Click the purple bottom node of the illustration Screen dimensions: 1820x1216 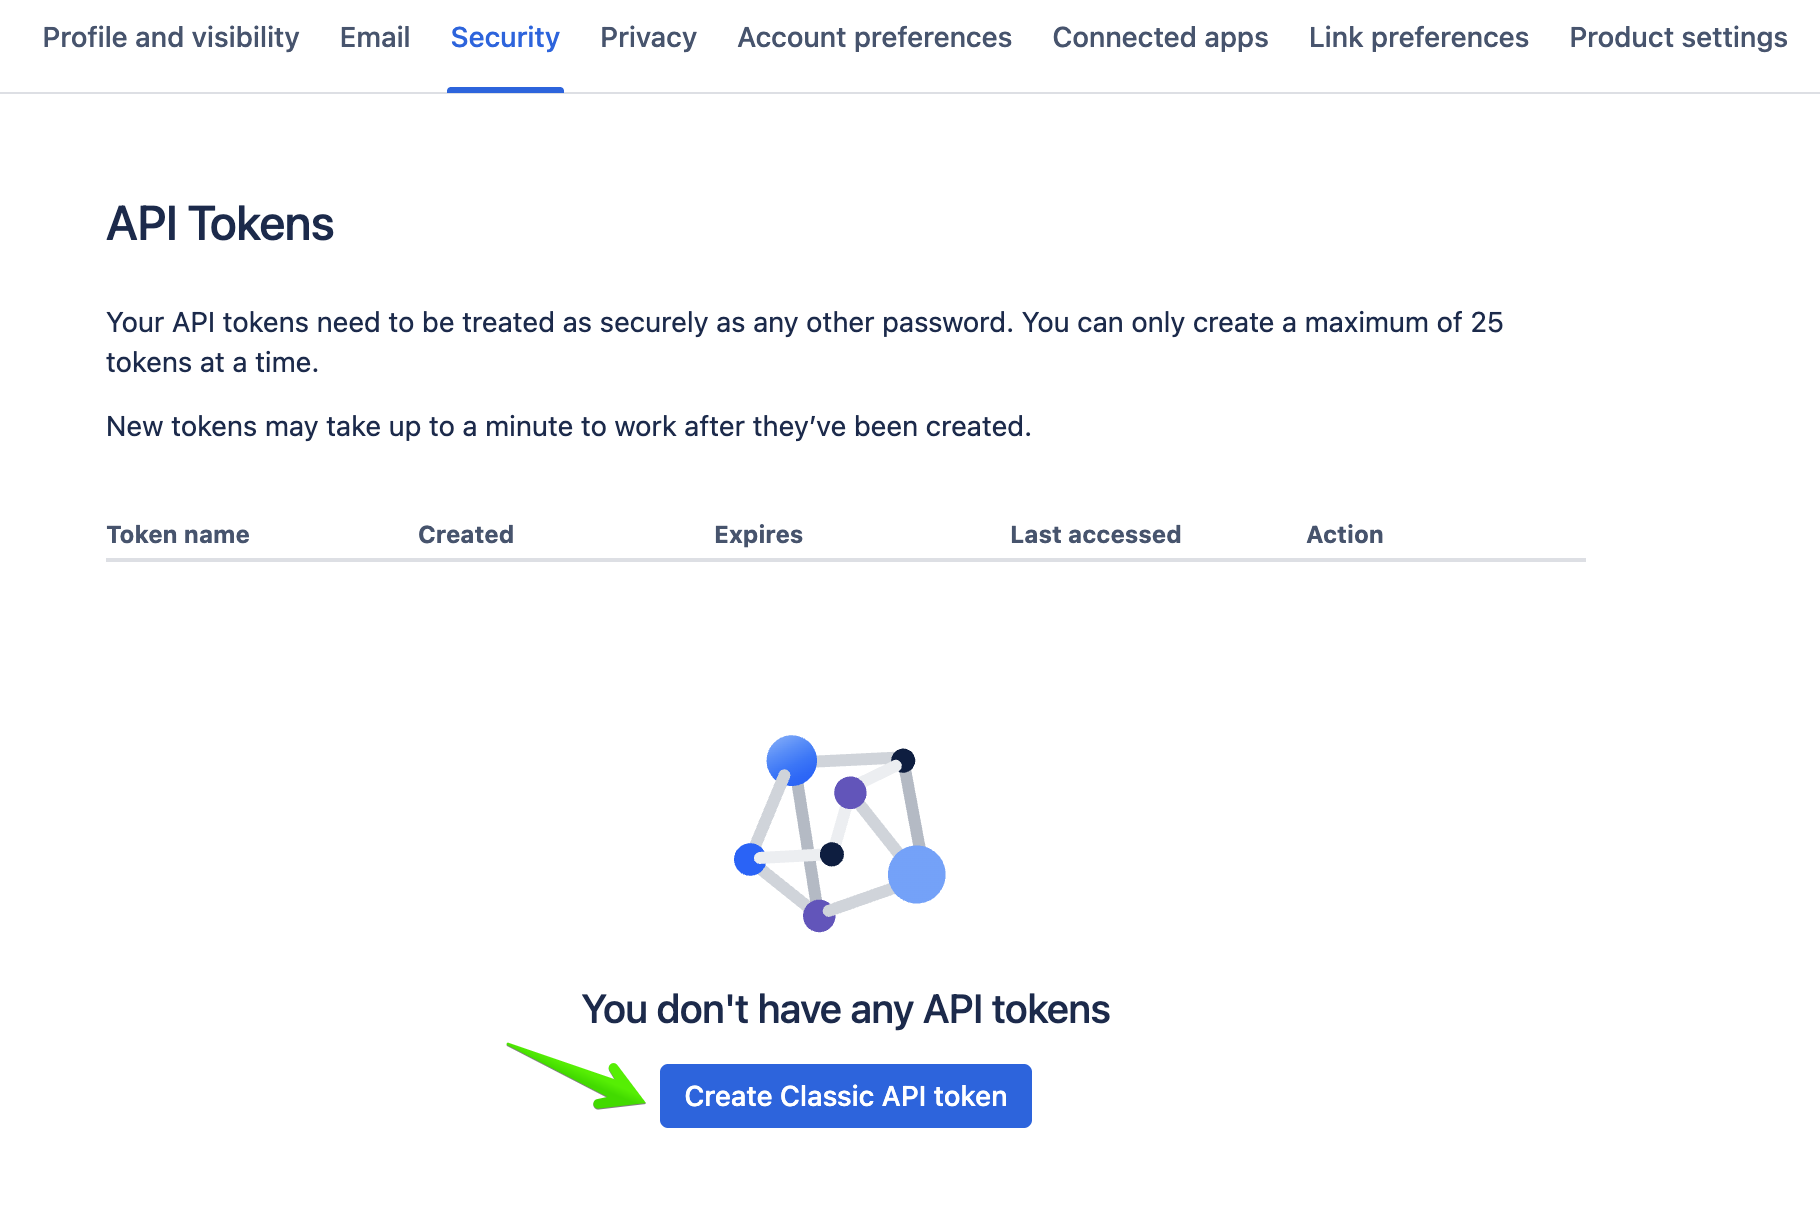tap(819, 916)
